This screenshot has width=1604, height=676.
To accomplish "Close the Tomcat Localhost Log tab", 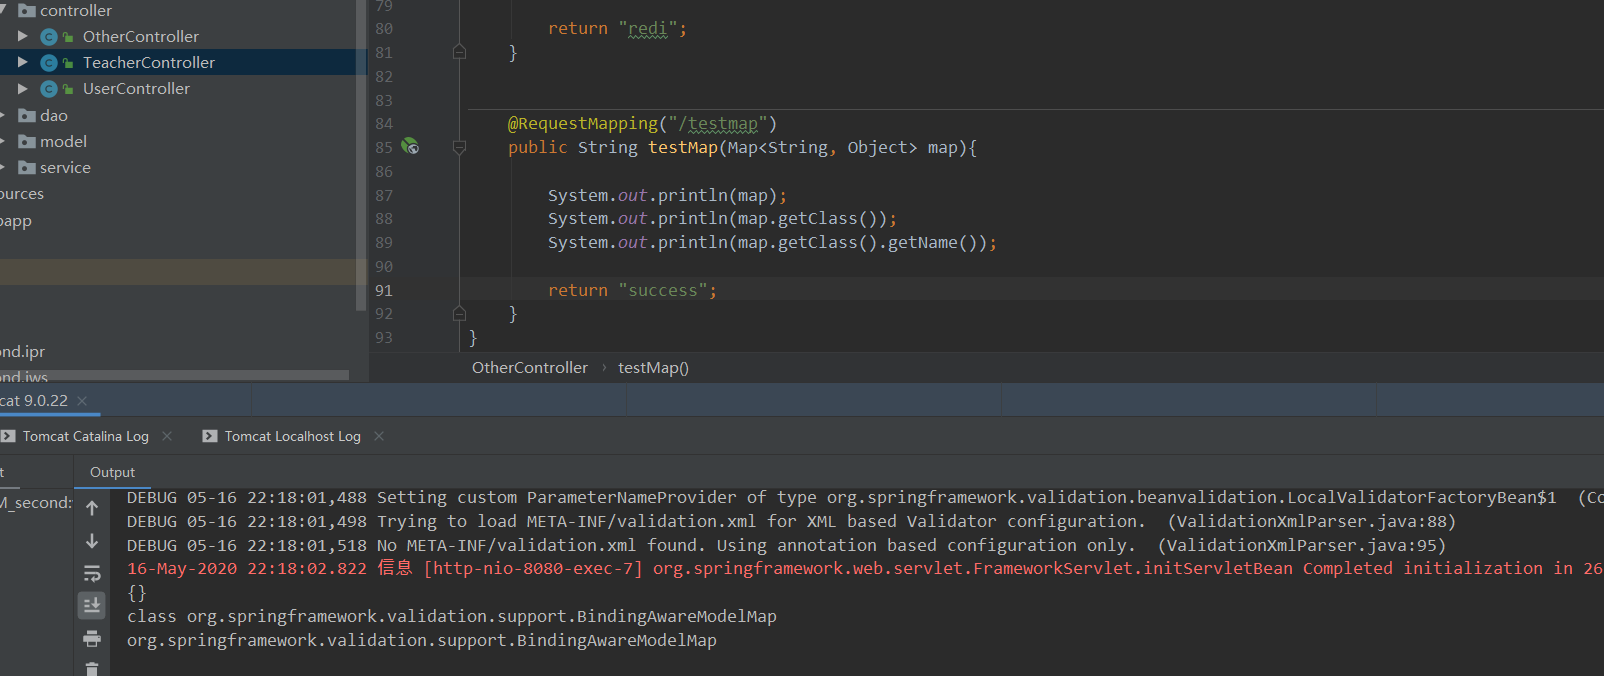I will [379, 436].
